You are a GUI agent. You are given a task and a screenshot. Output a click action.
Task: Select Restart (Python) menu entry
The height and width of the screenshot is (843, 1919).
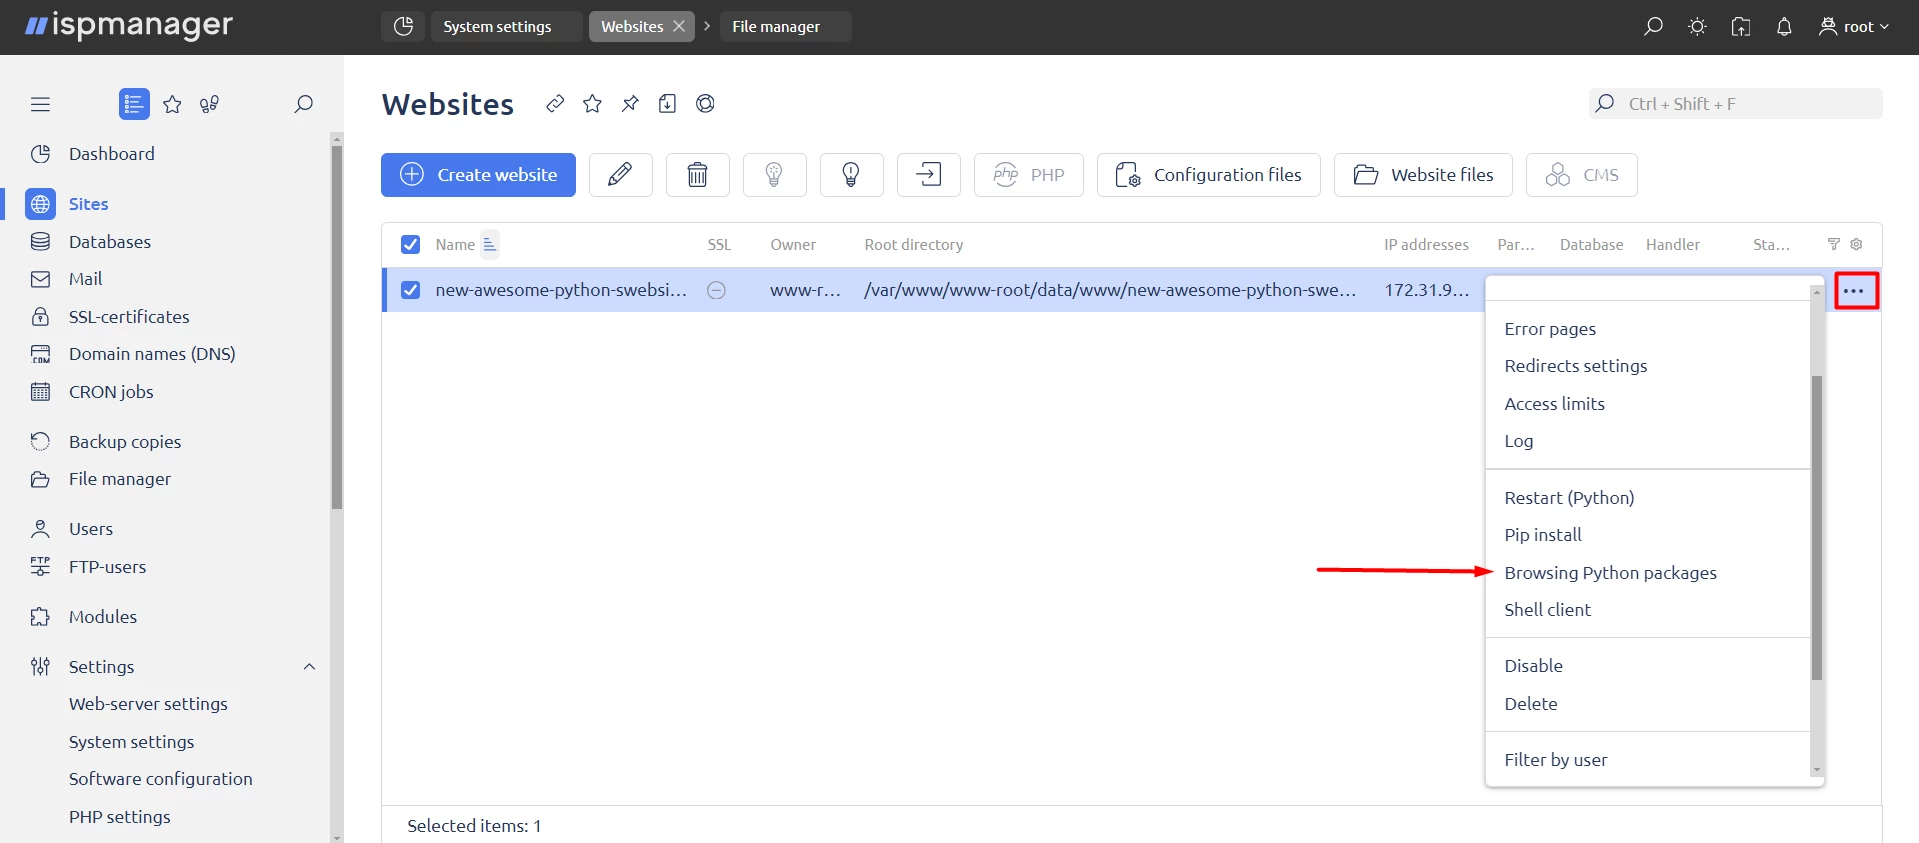coord(1569,498)
